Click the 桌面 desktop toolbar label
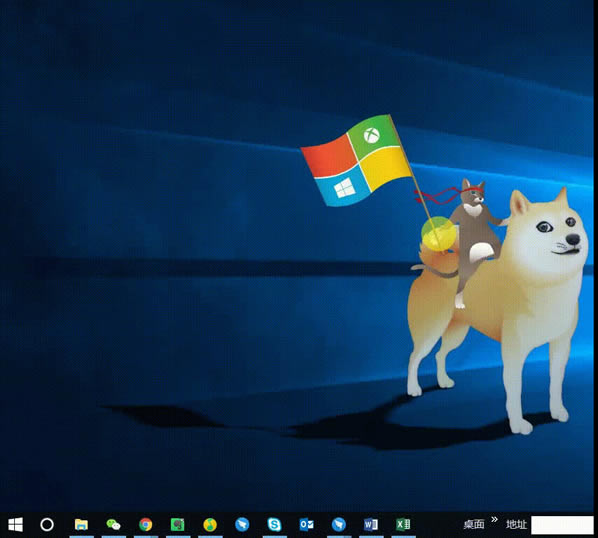 point(474,525)
